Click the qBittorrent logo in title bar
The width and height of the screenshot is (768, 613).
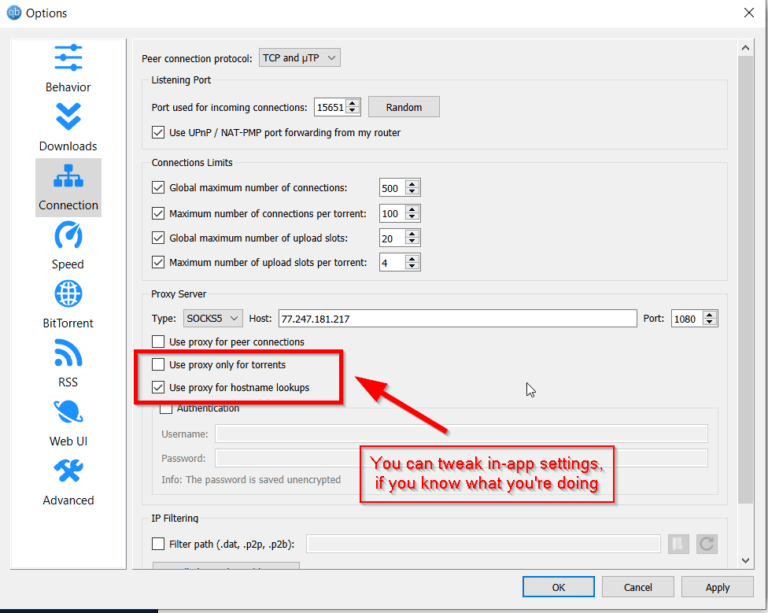(14, 13)
